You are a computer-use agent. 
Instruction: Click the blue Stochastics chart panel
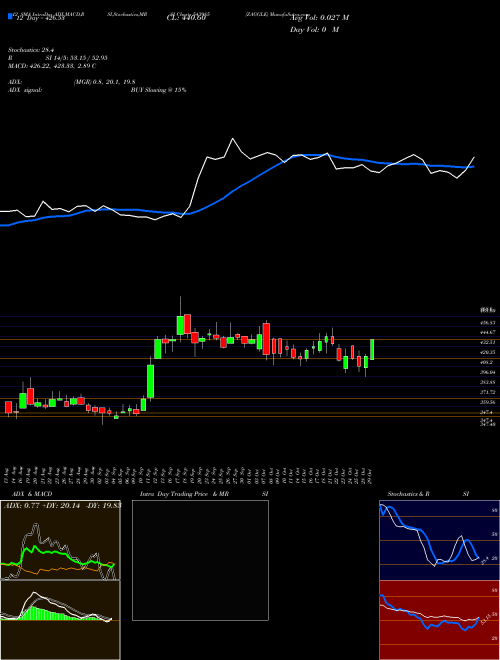439,540
